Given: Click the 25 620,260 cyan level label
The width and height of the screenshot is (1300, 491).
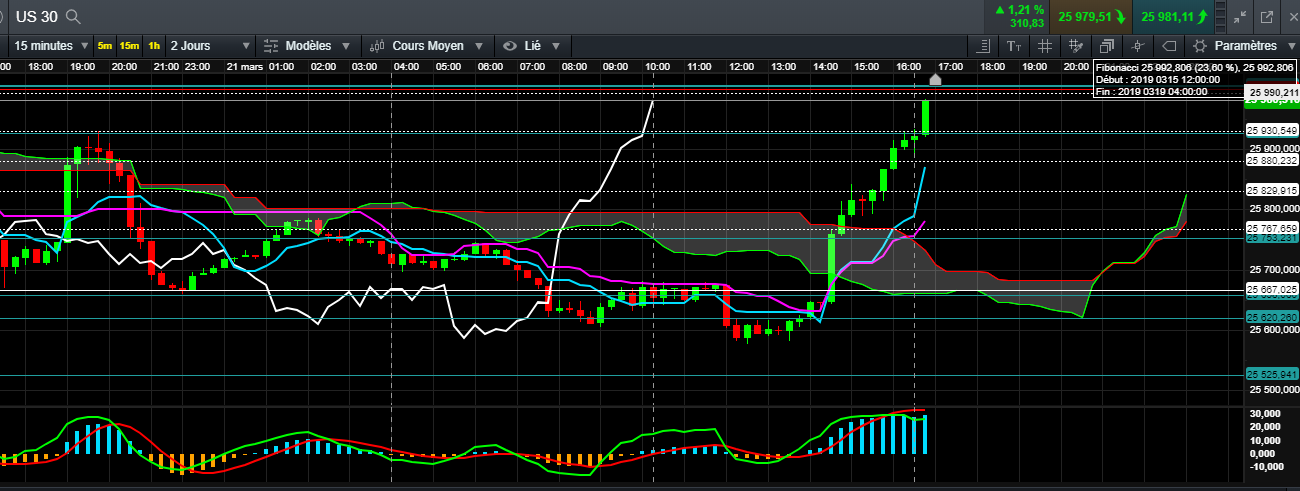Looking at the screenshot, I should click(1271, 317).
